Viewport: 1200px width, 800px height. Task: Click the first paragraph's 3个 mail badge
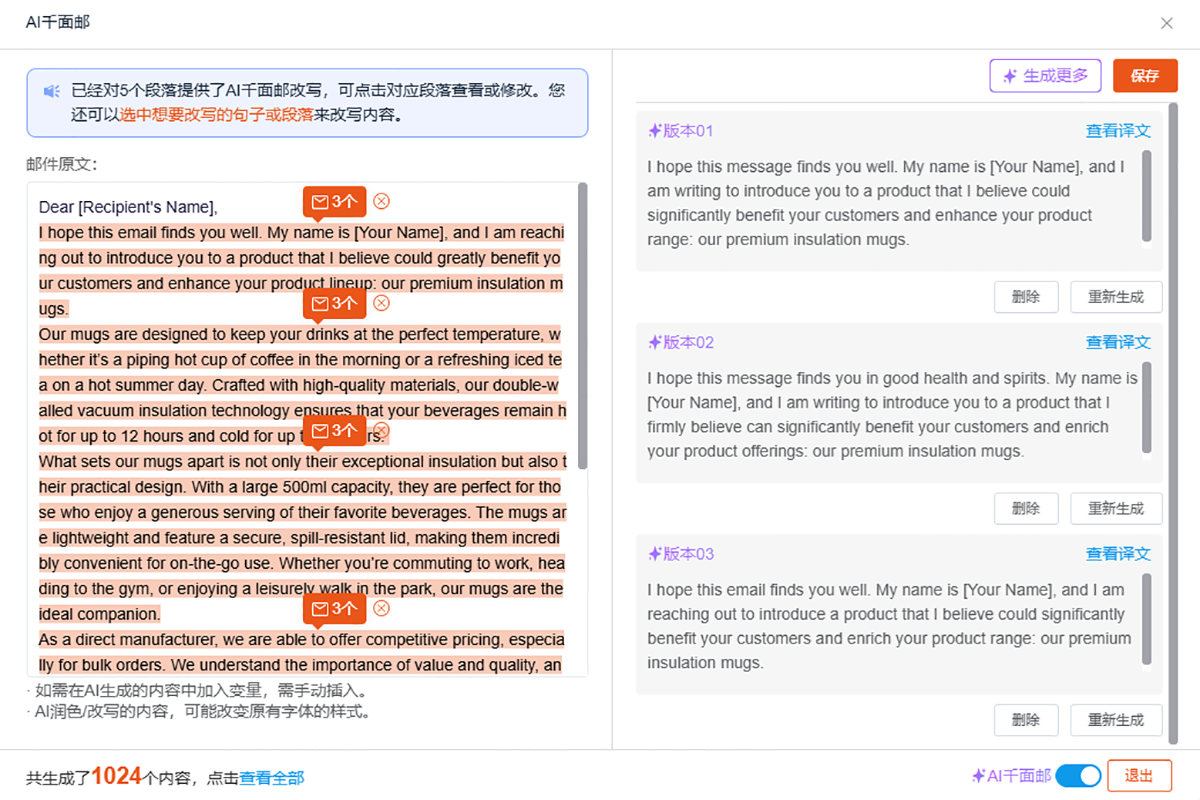pos(334,202)
